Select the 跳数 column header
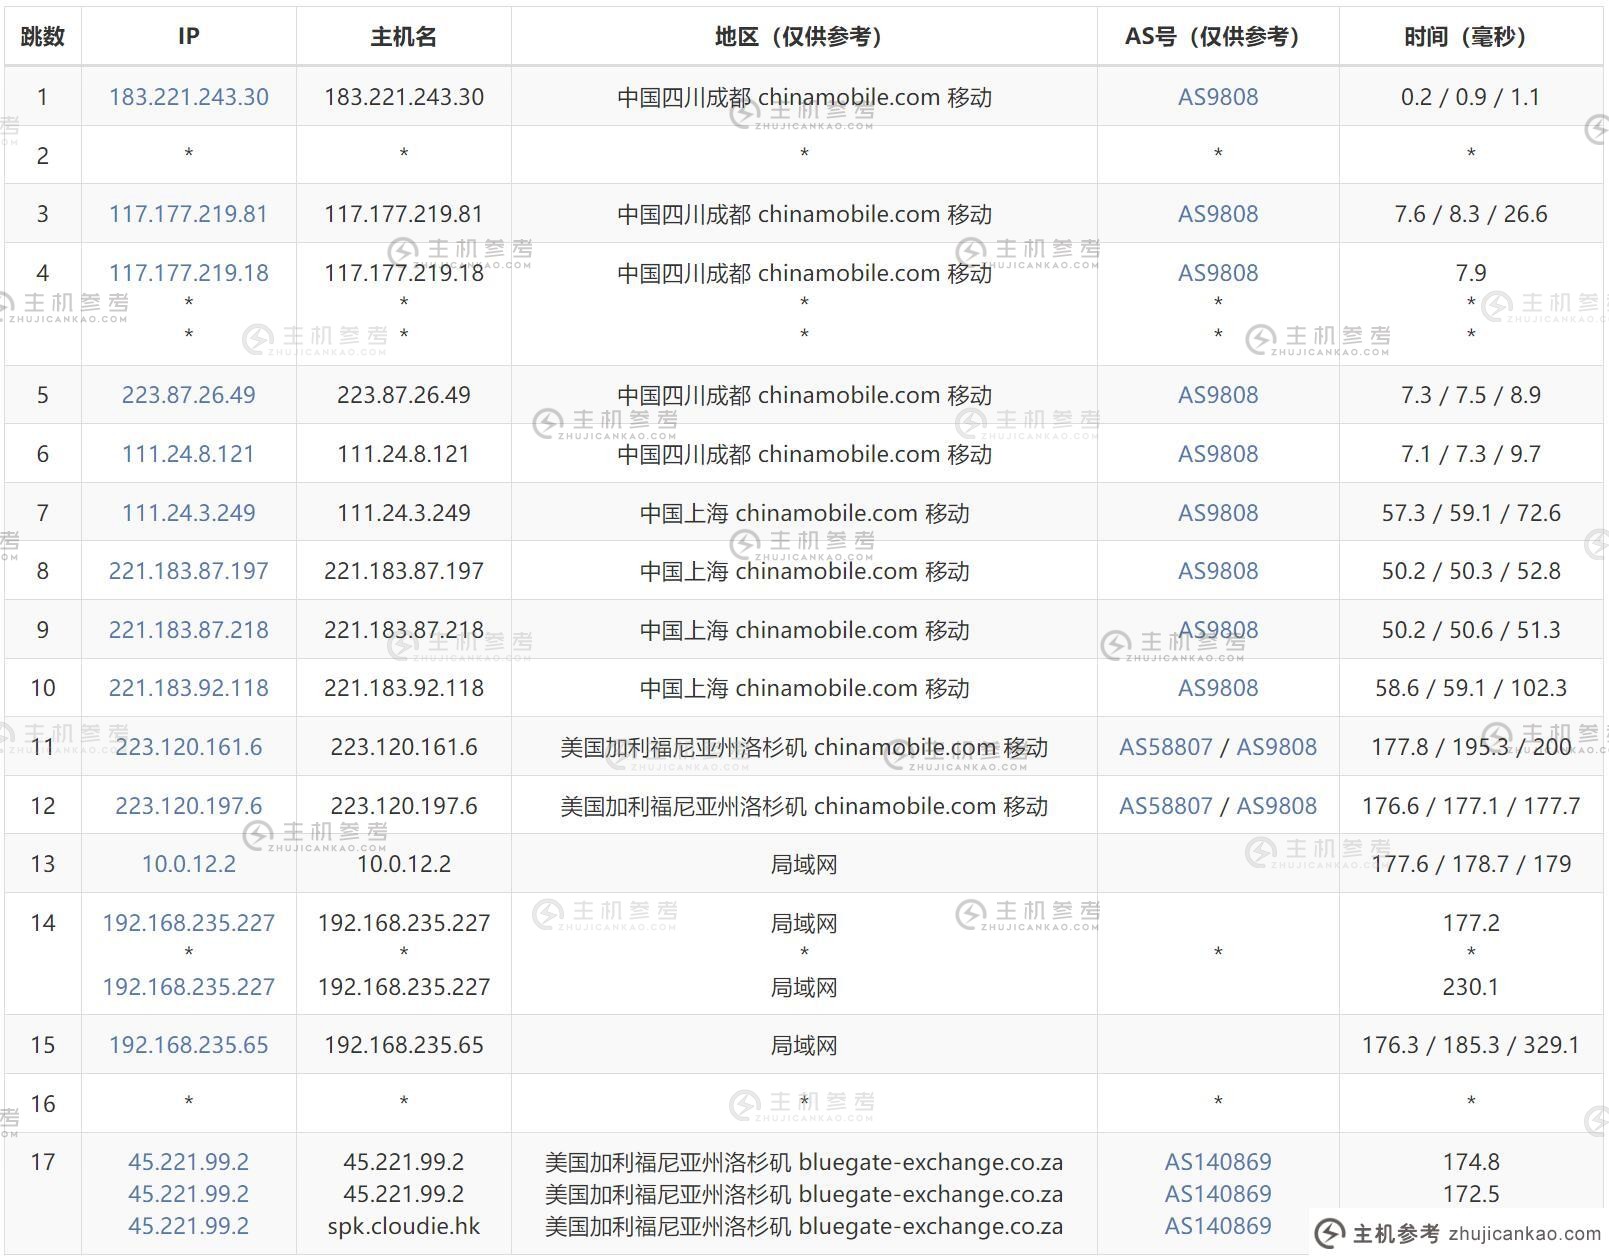 tap(42, 37)
